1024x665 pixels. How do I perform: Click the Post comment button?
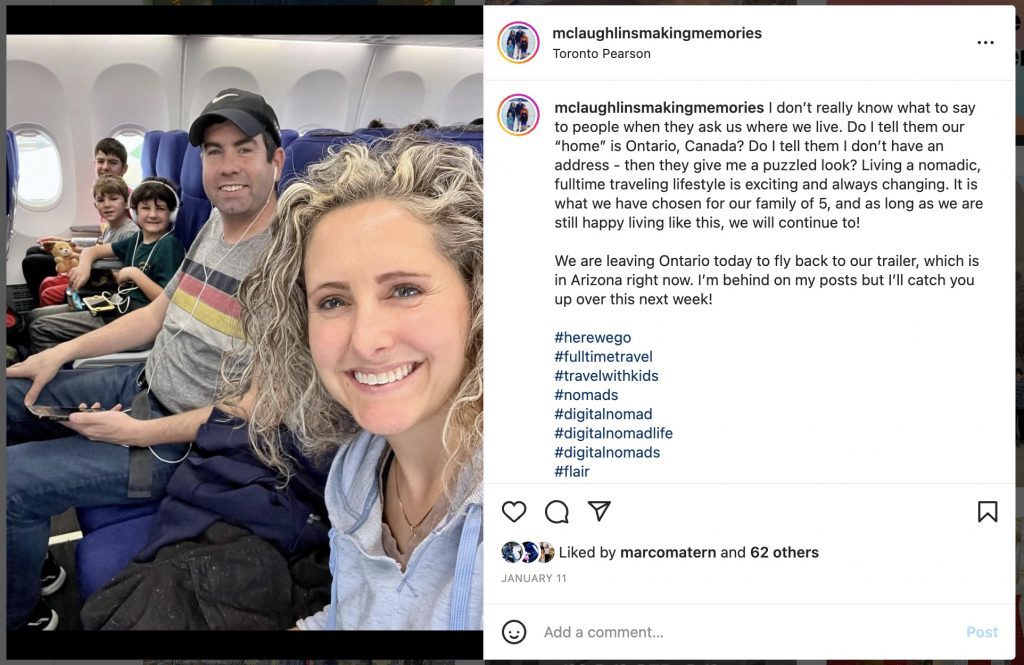tap(982, 632)
